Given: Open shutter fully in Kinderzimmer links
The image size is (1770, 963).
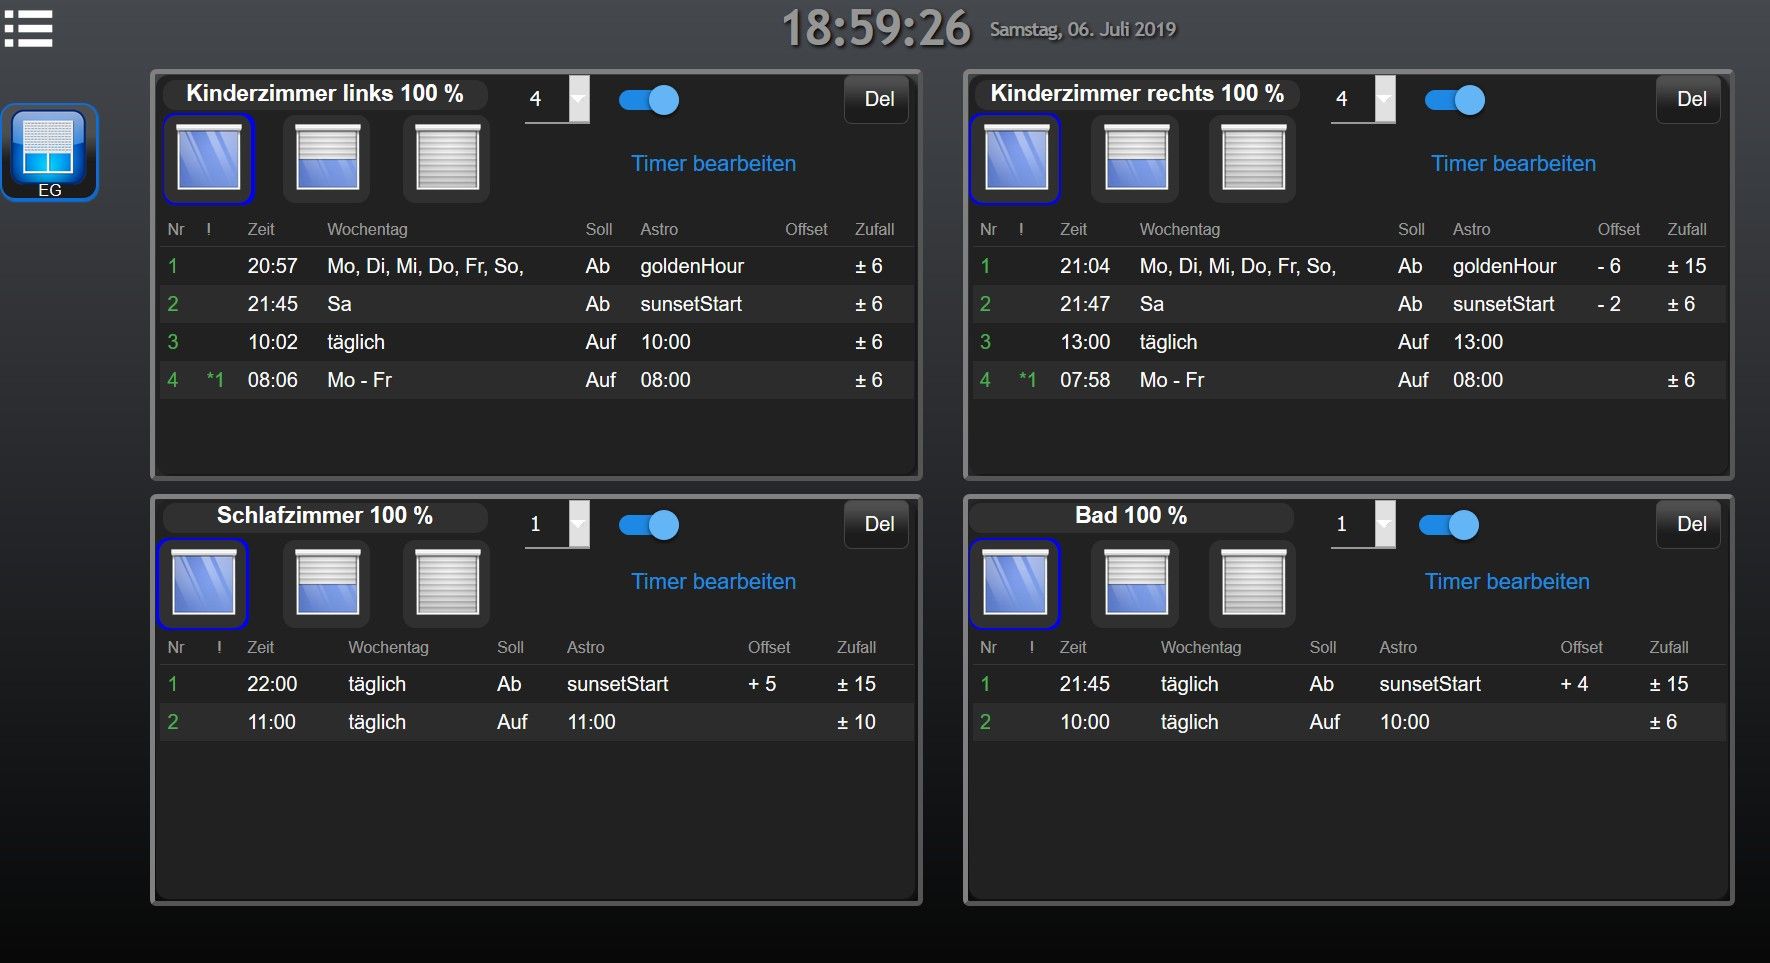Looking at the screenshot, I should coord(209,159).
